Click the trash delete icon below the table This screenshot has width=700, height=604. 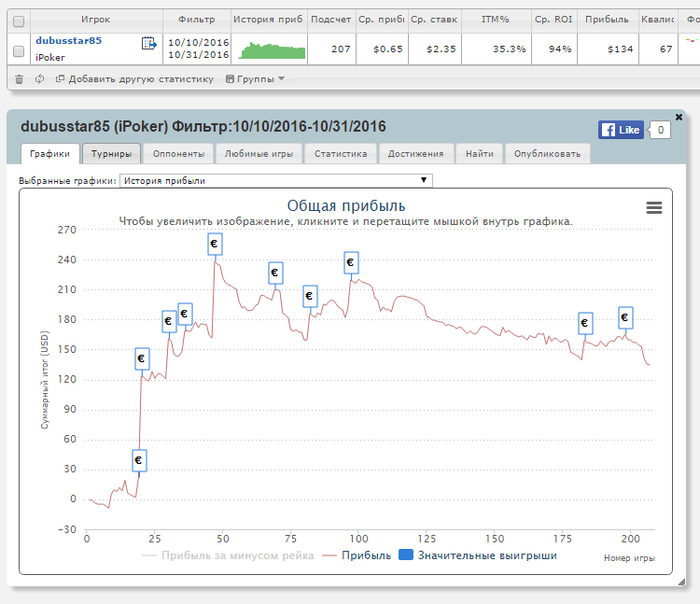pos(19,79)
